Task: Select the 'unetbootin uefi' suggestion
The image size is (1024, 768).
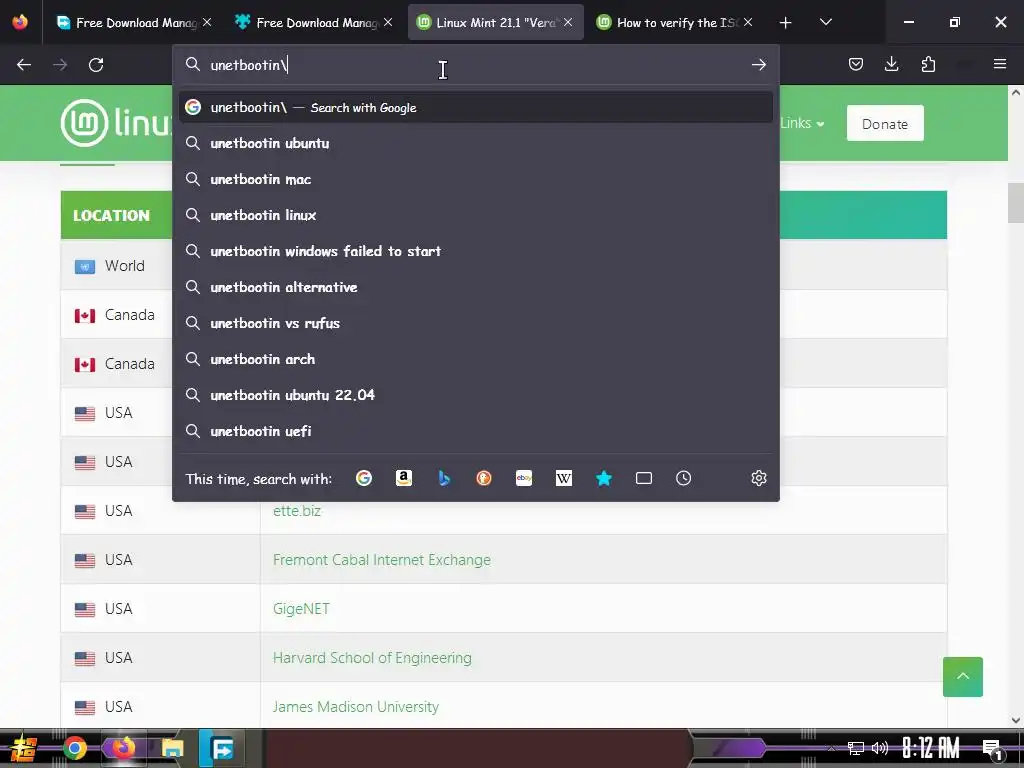Action: (475, 431)
